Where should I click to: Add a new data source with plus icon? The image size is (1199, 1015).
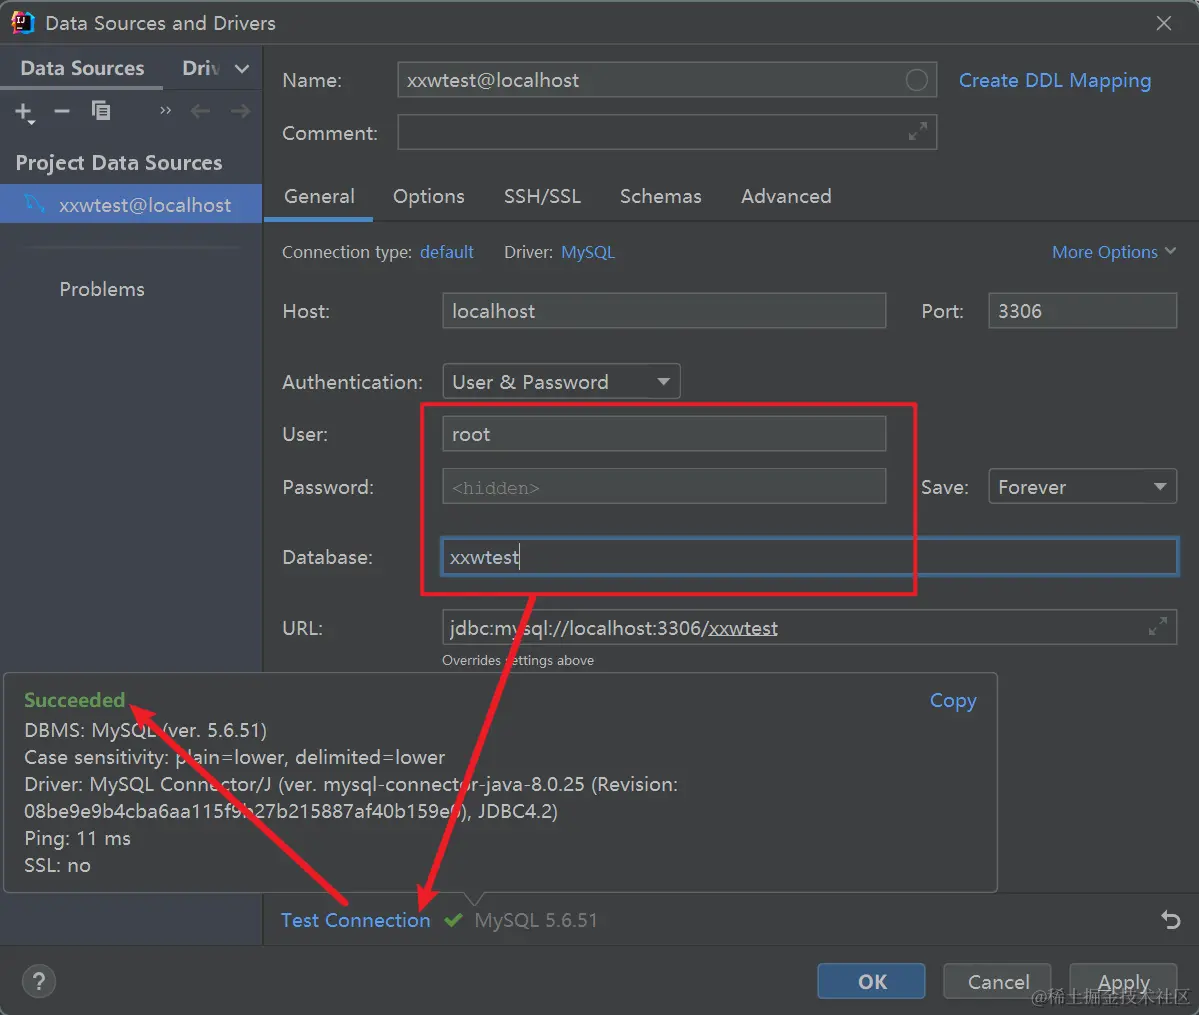pos(24,112)
